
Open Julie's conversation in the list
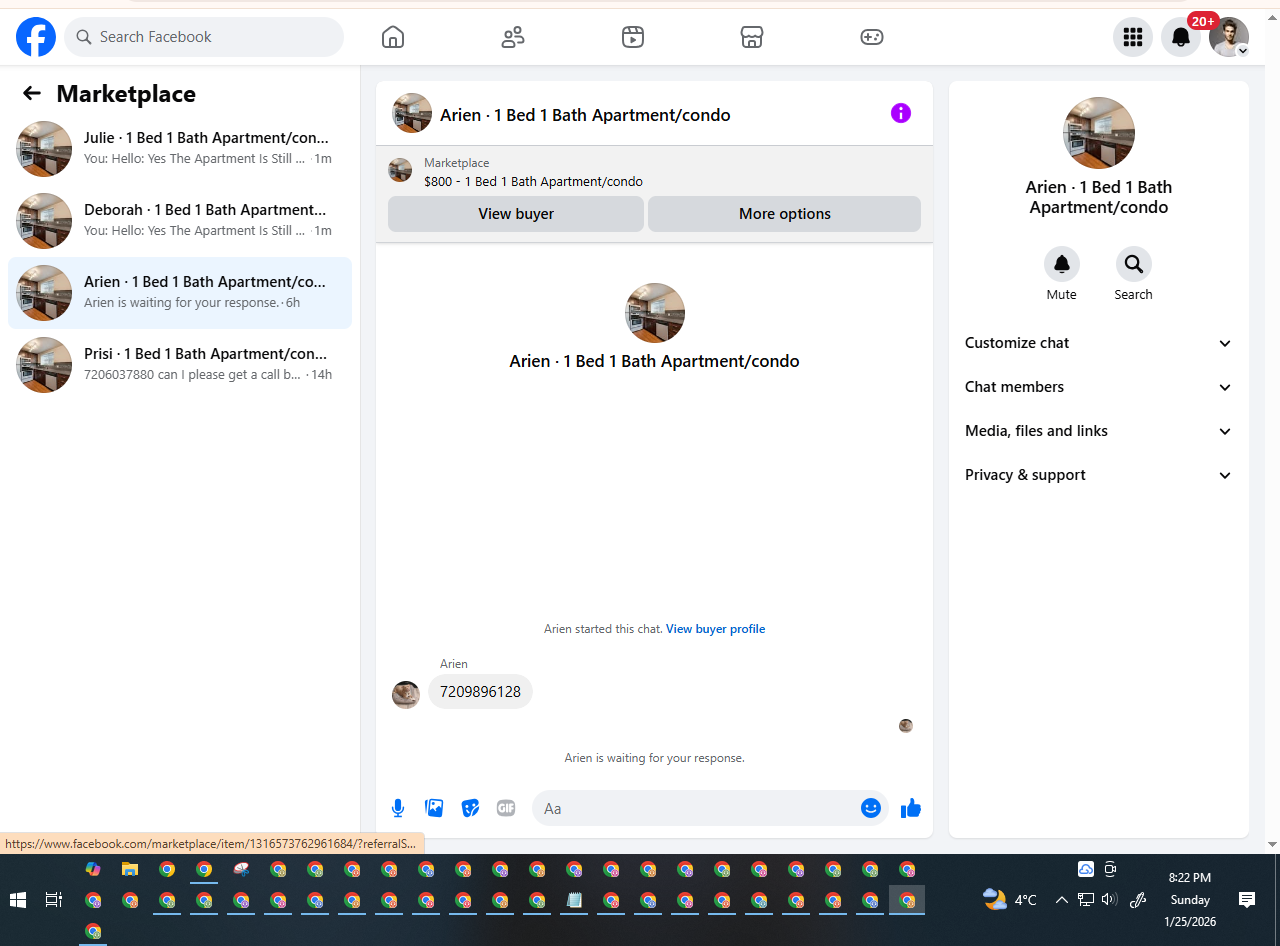click(x=180, y=149)
